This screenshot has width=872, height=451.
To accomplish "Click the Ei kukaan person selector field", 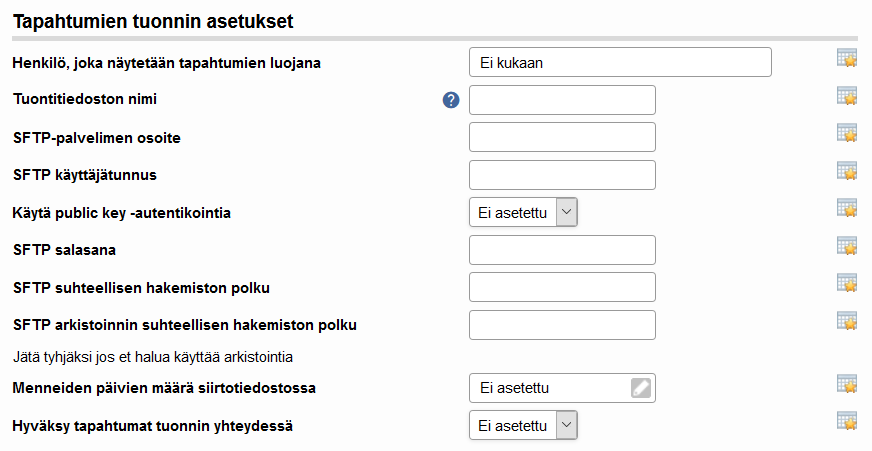I will pyautogui.click(x=620, y=62).
